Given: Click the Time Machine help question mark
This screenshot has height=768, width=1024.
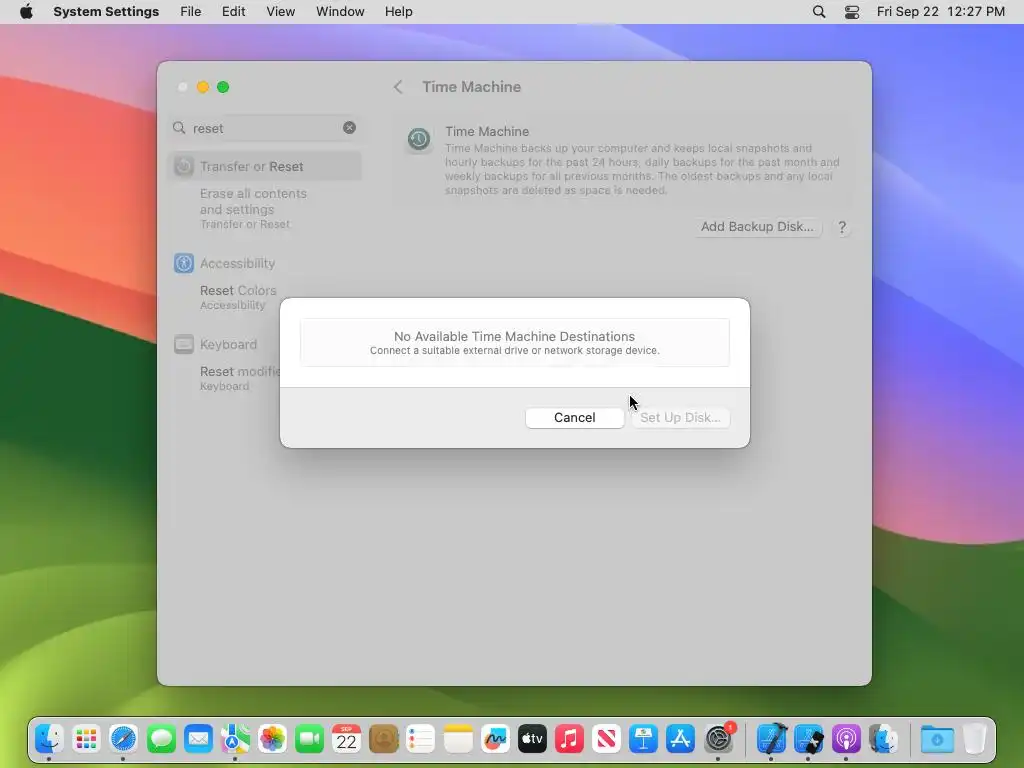Looking at the screenshot, I should coord(842,227).
